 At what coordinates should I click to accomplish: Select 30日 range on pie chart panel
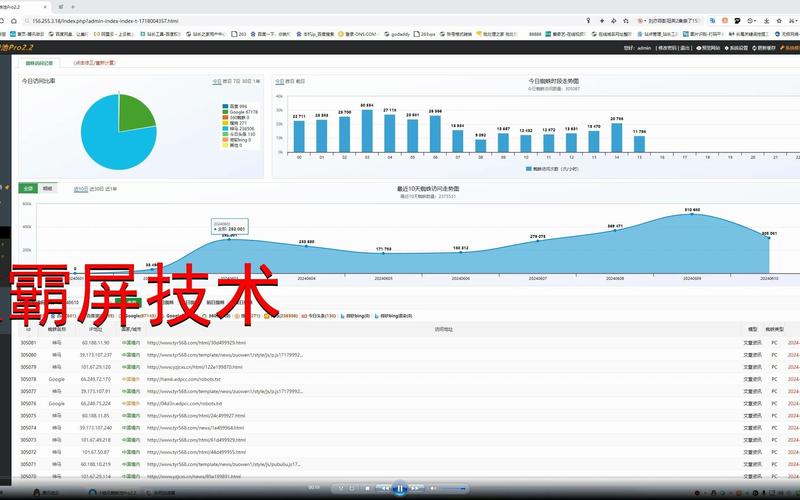pyautogui.click(x=246, y=81)
